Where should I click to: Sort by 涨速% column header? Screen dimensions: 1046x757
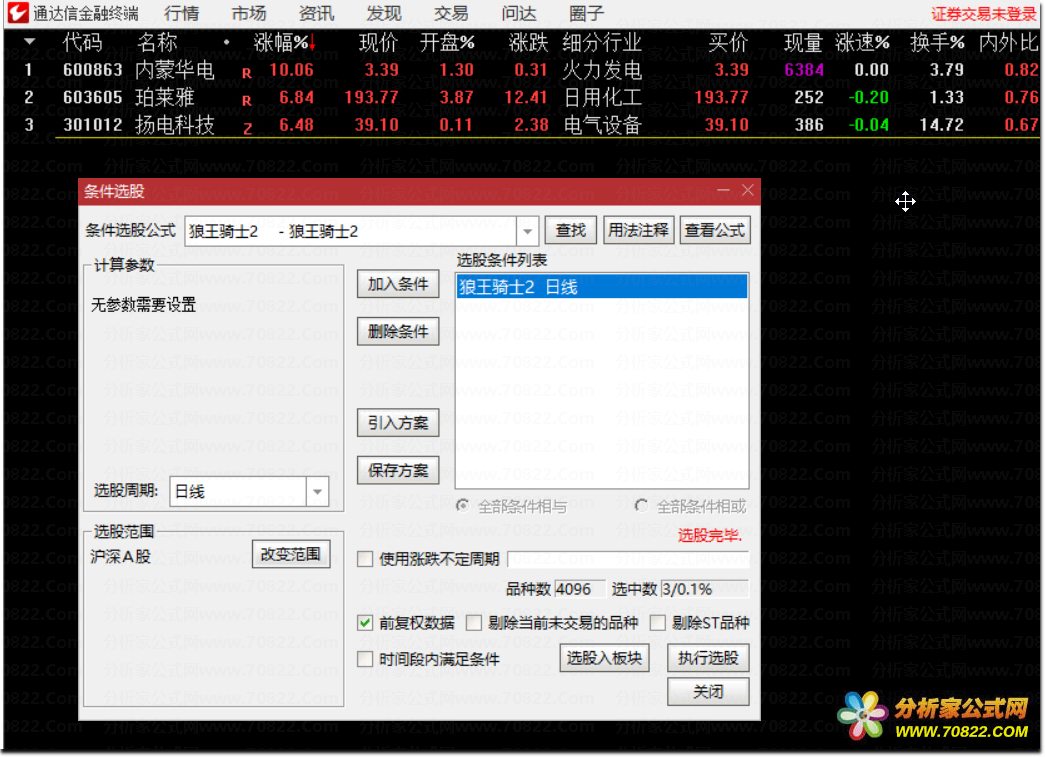(862, 43)
